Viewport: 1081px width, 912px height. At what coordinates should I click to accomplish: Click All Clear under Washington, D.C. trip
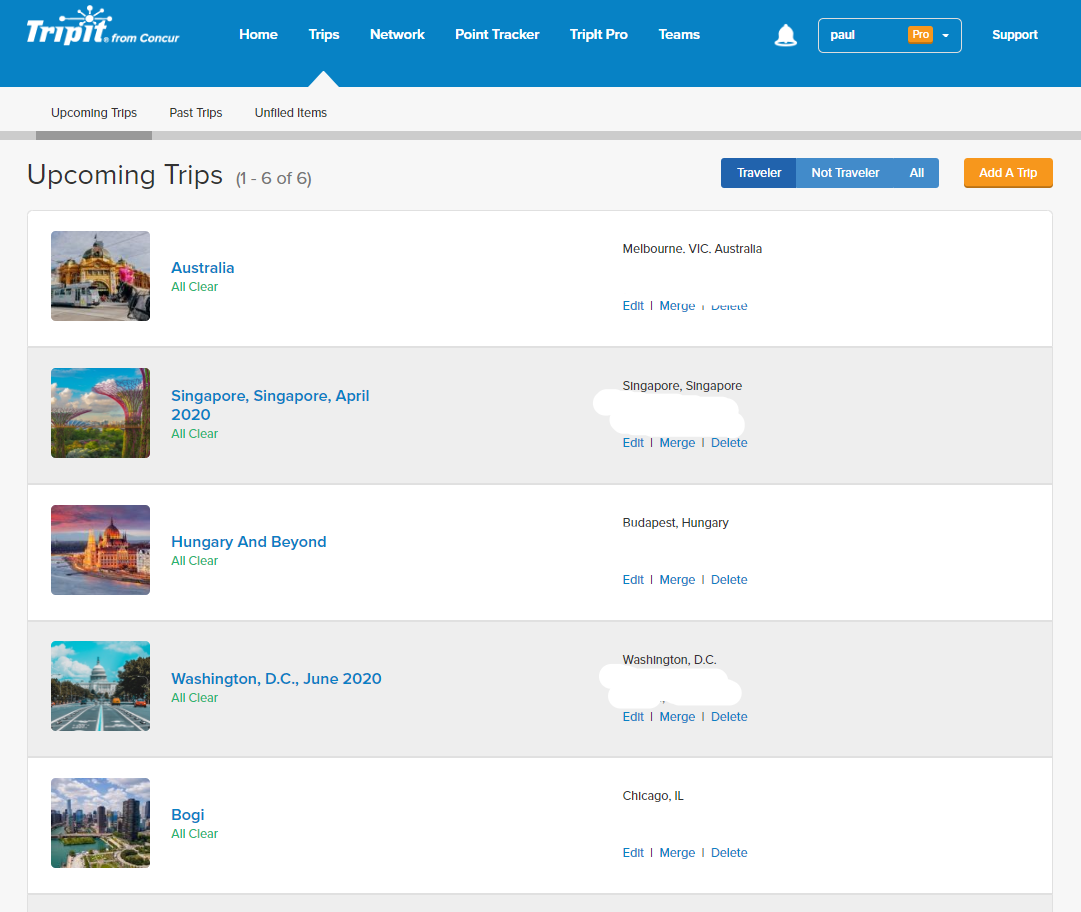click(194, 698)
